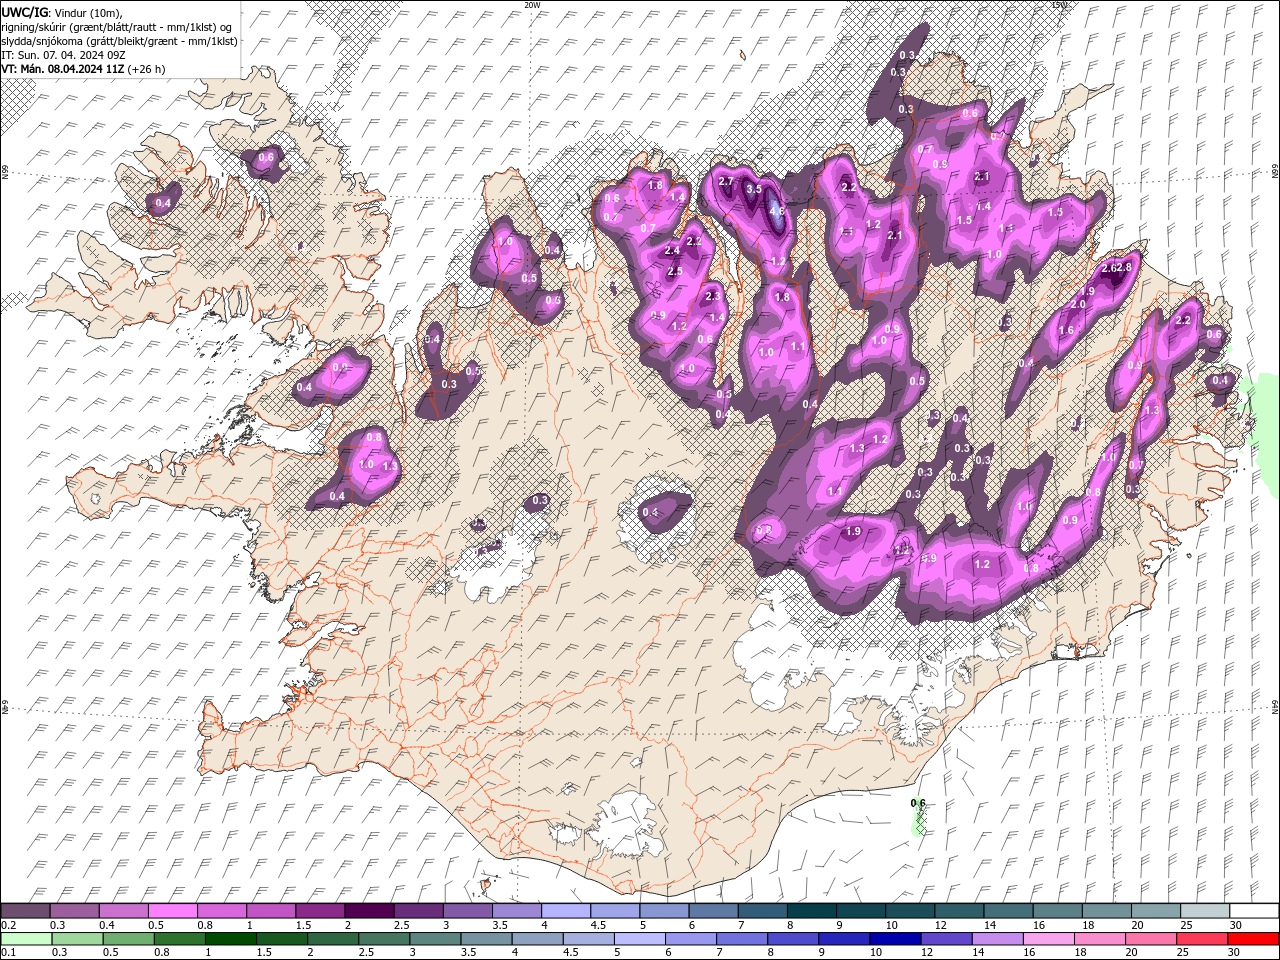
Task: Select the 2.6 snowfall value in the east
Action: point(1108,268)
